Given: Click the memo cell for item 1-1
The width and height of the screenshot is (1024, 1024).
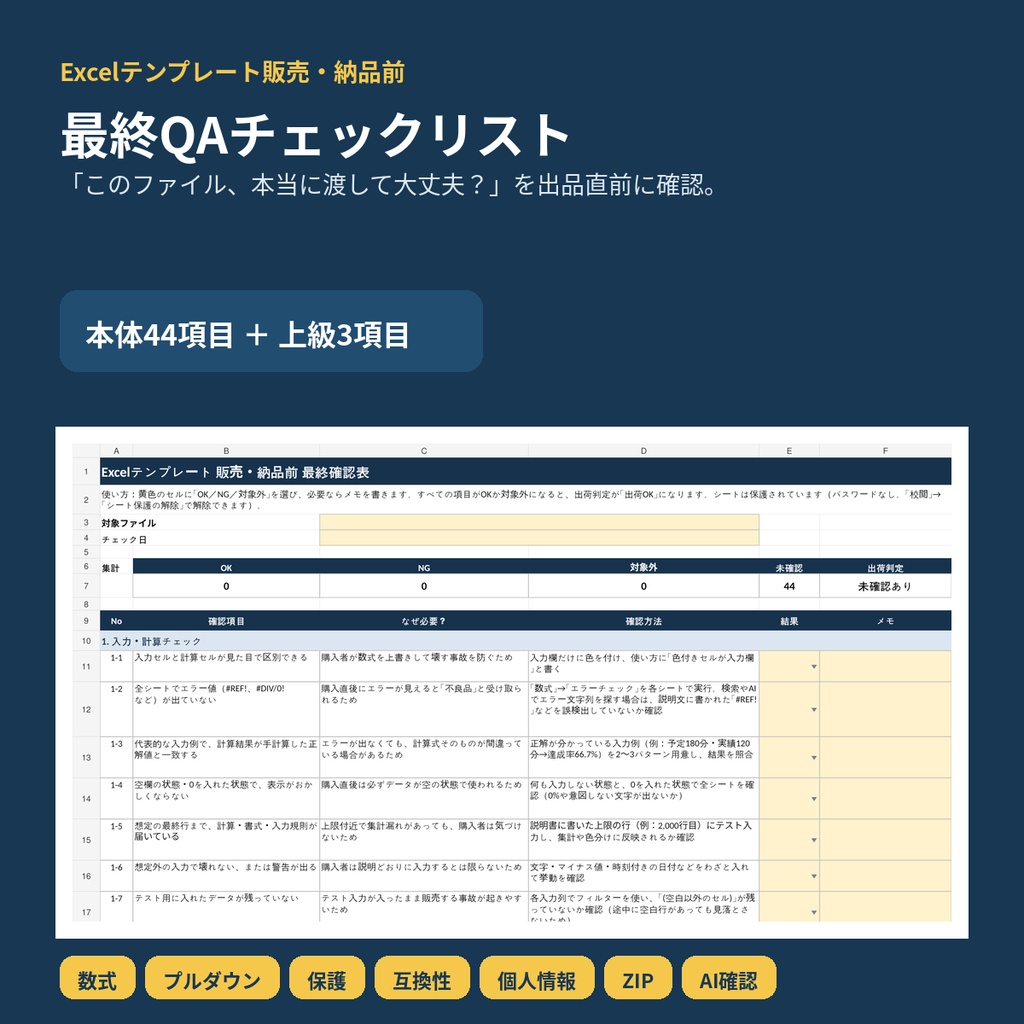Looking at the screenshot, I should pyautogui.click(x=885, y=666).
